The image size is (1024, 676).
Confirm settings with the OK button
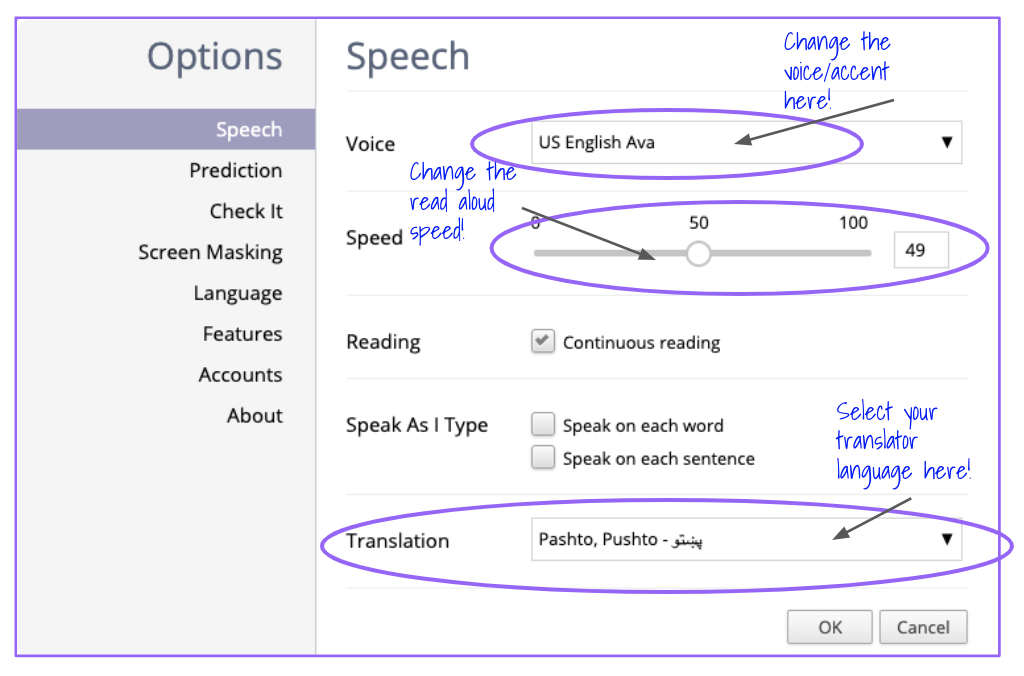point(829,627)
